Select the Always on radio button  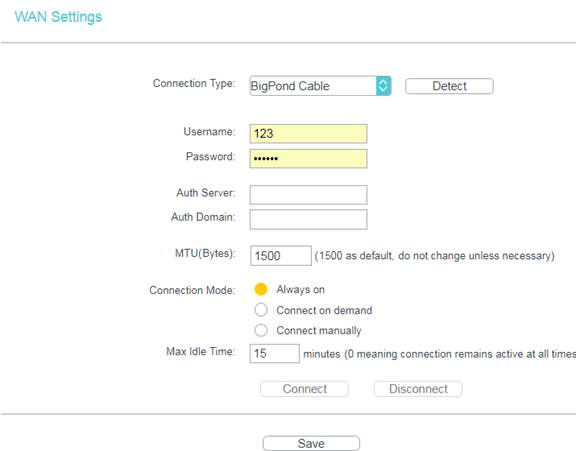[x=261, y=289]
